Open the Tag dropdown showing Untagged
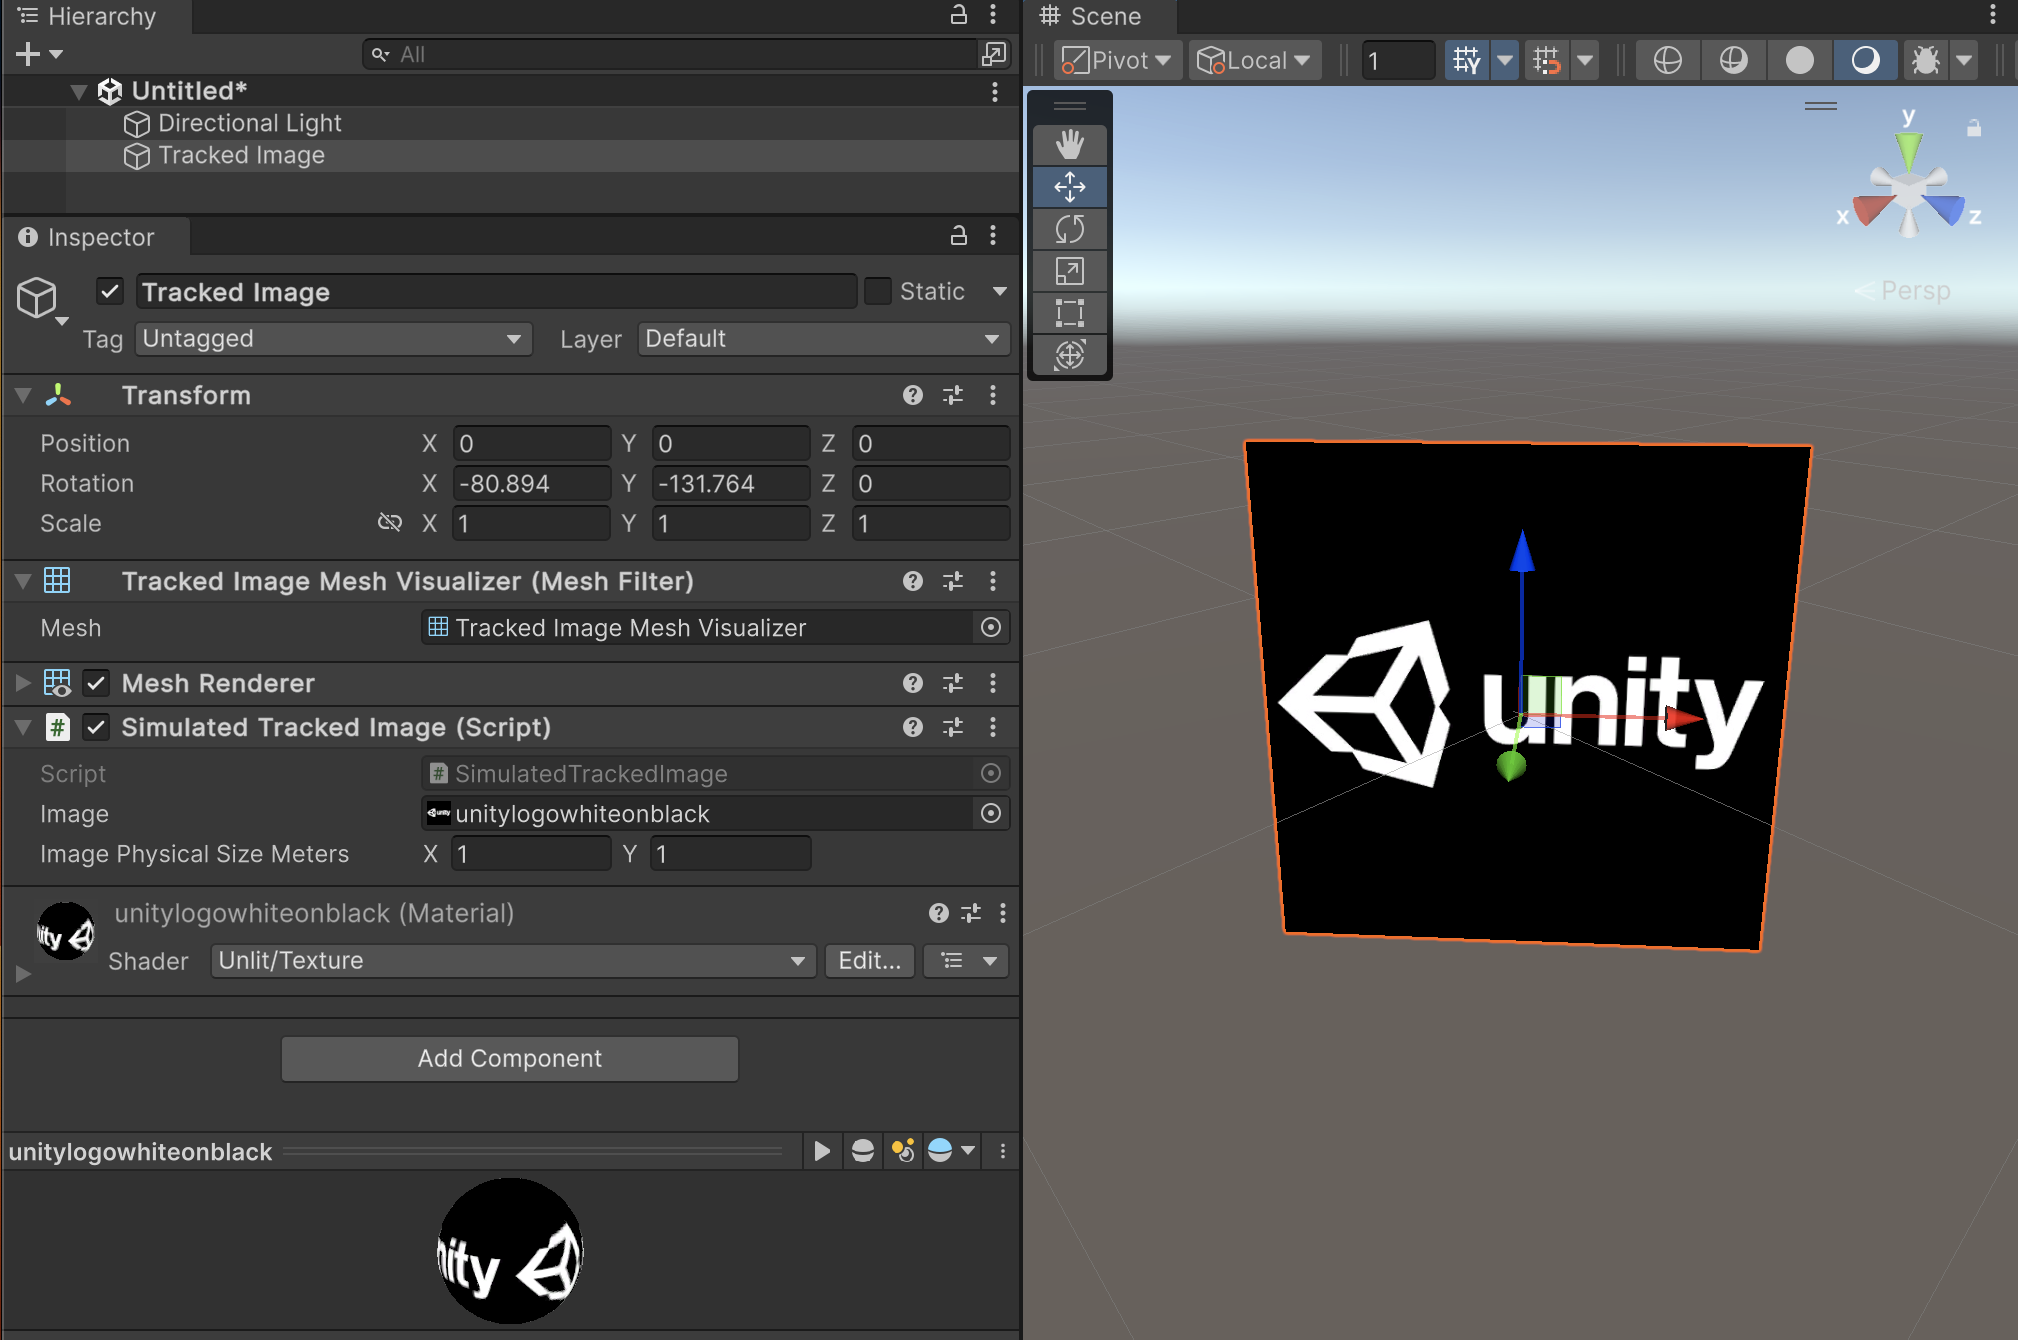 (x=332, y=339)
